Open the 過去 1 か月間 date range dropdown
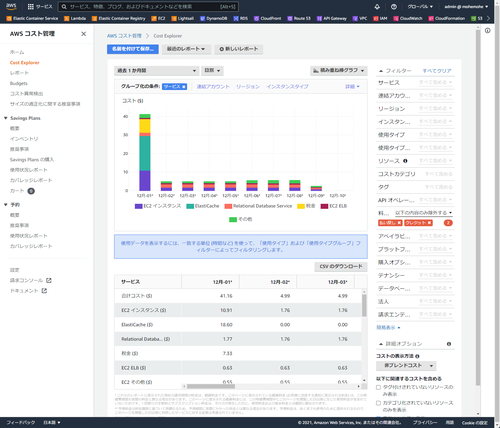 pos(156,71)
